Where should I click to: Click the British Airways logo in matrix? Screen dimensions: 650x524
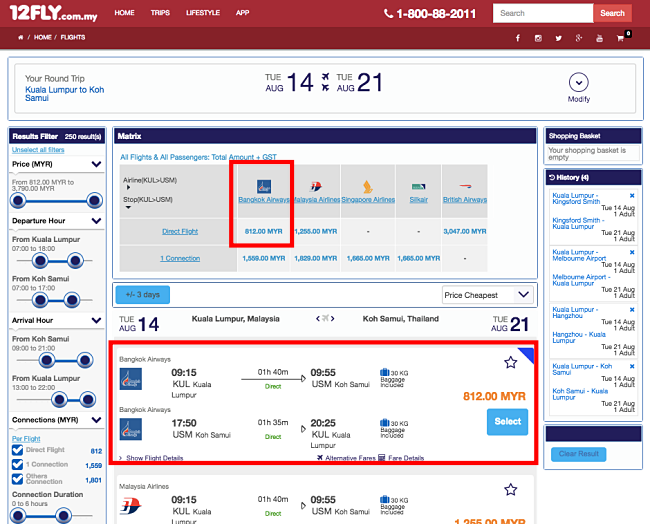coord(465,186)
